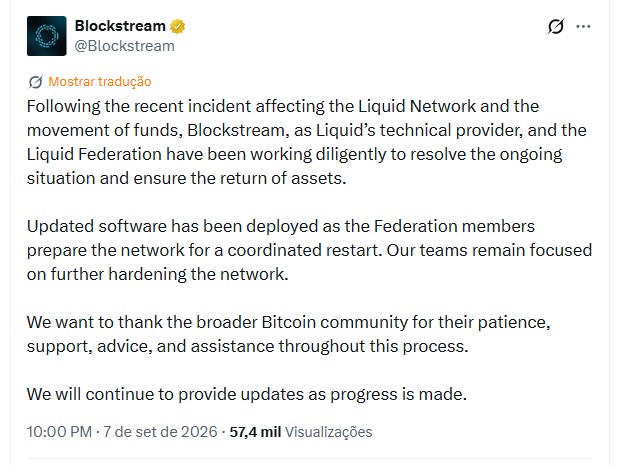Click the paragraph starting 'Following the recent incident'
617x465 pixels.
(x=307, y=142)
